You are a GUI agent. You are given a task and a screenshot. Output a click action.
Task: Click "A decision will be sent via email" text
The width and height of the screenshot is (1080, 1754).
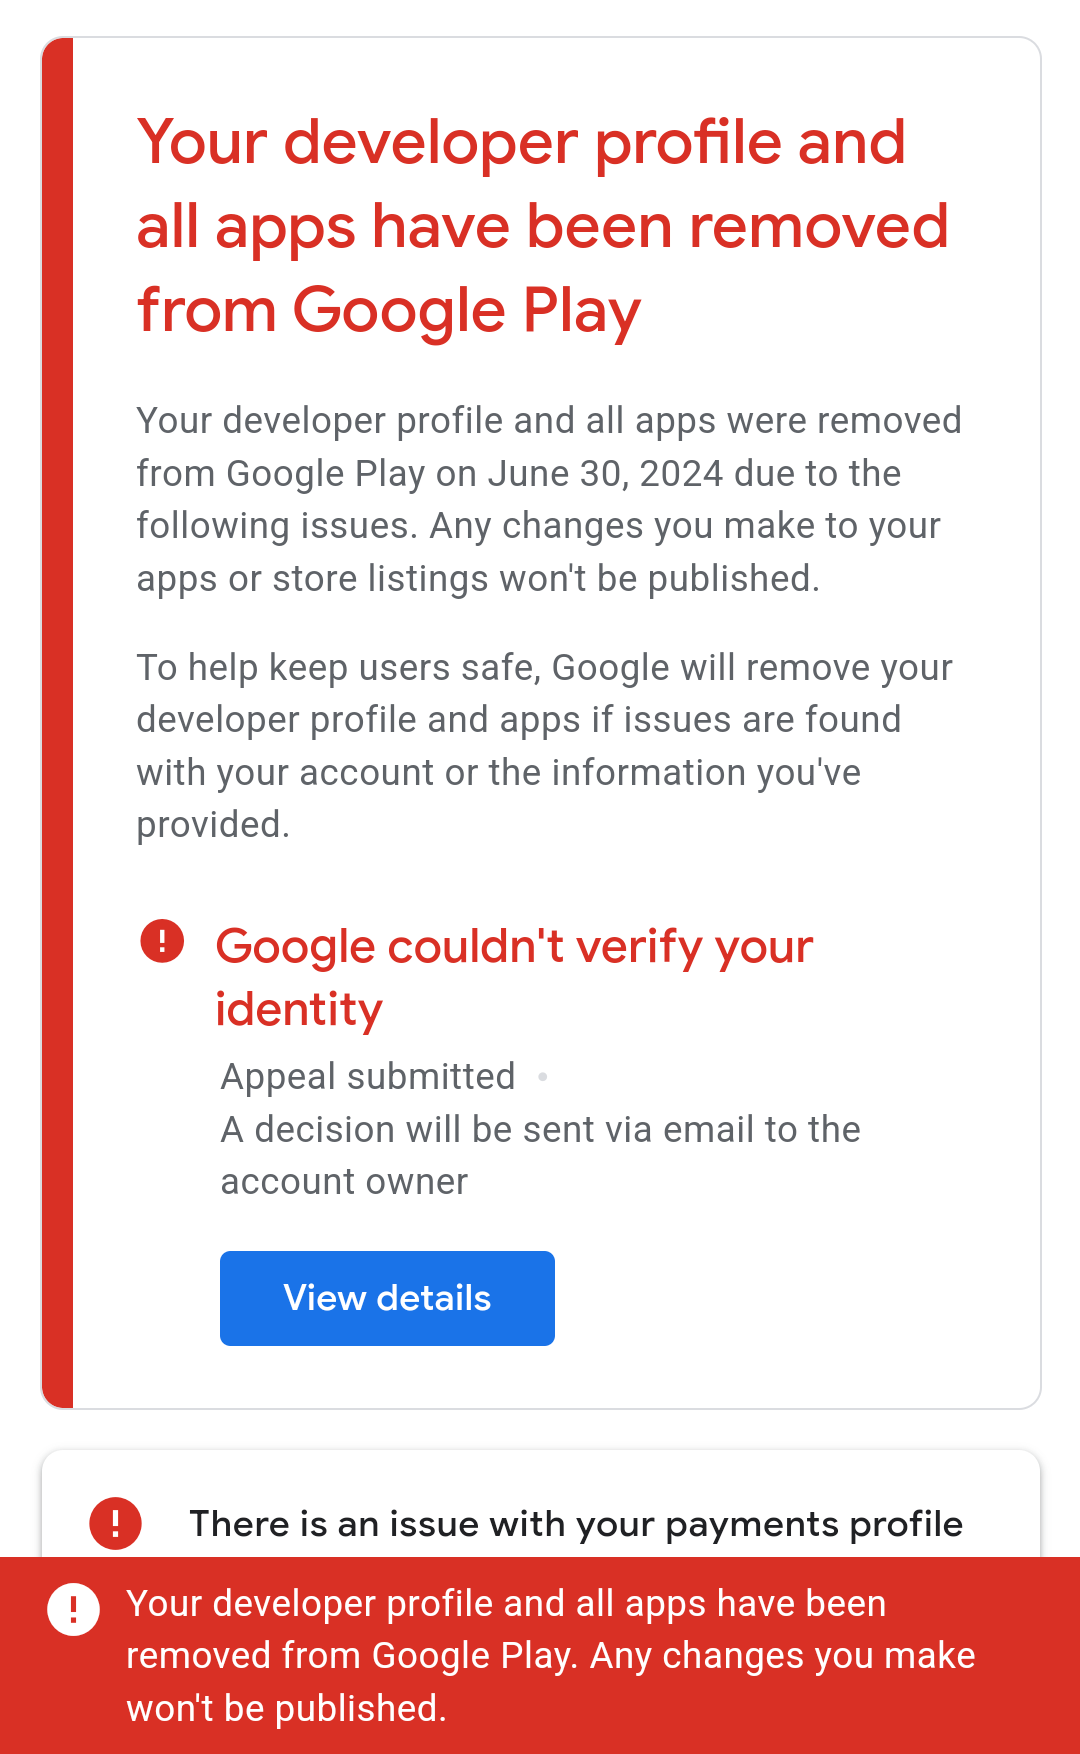point(540,1130)
